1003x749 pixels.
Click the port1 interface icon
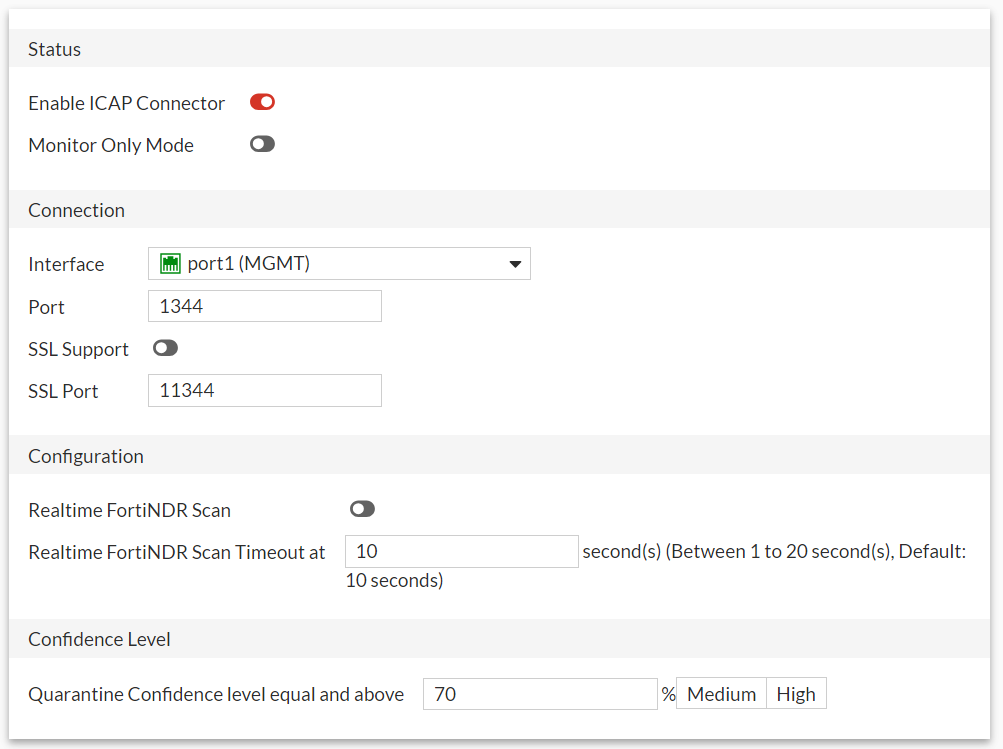[170, 263]
